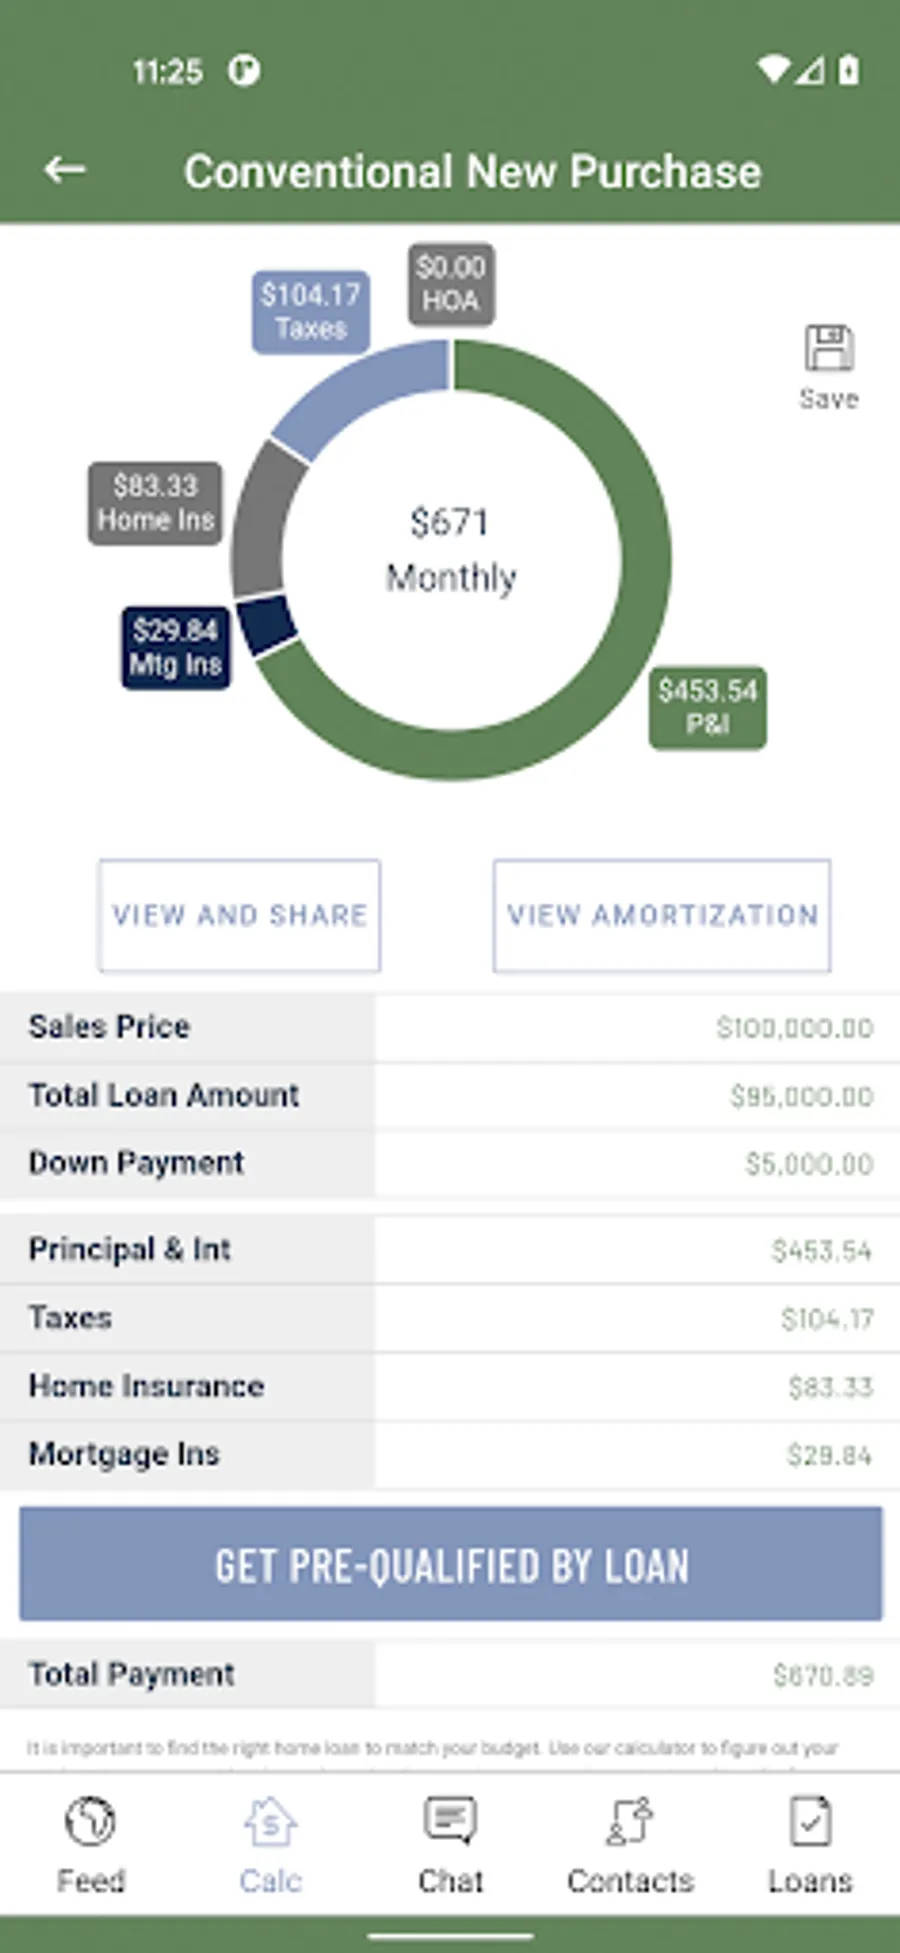Viewport: 900px width, 1953px height.
Task: Edit the Down Payment amount field
Action: pyautogui.click(x=638, y=1164)
